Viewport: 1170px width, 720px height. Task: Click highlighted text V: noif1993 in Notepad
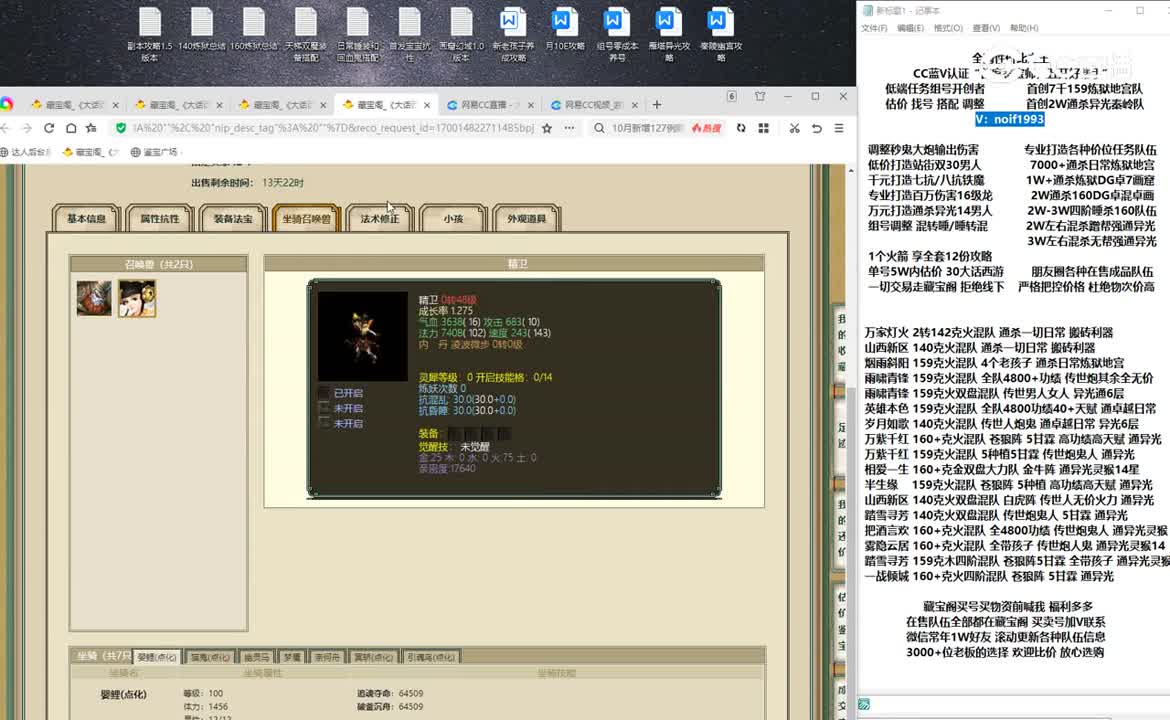(x=1010, y=119)
